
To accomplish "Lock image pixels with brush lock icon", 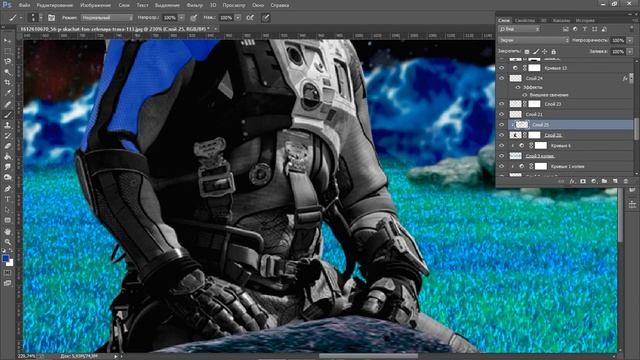I will (x=536, y=51).
